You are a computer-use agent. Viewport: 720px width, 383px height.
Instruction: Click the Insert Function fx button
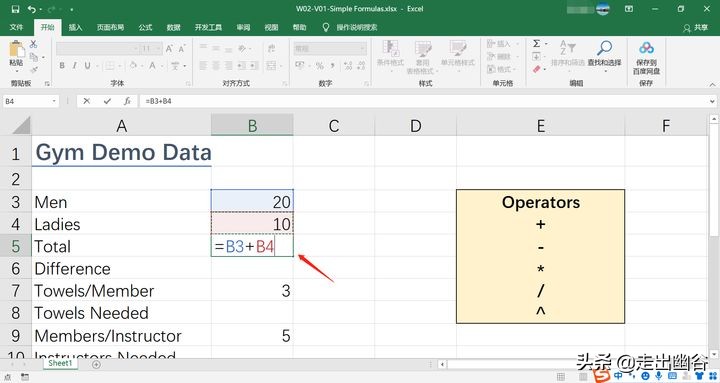click(x=128, y=101)
